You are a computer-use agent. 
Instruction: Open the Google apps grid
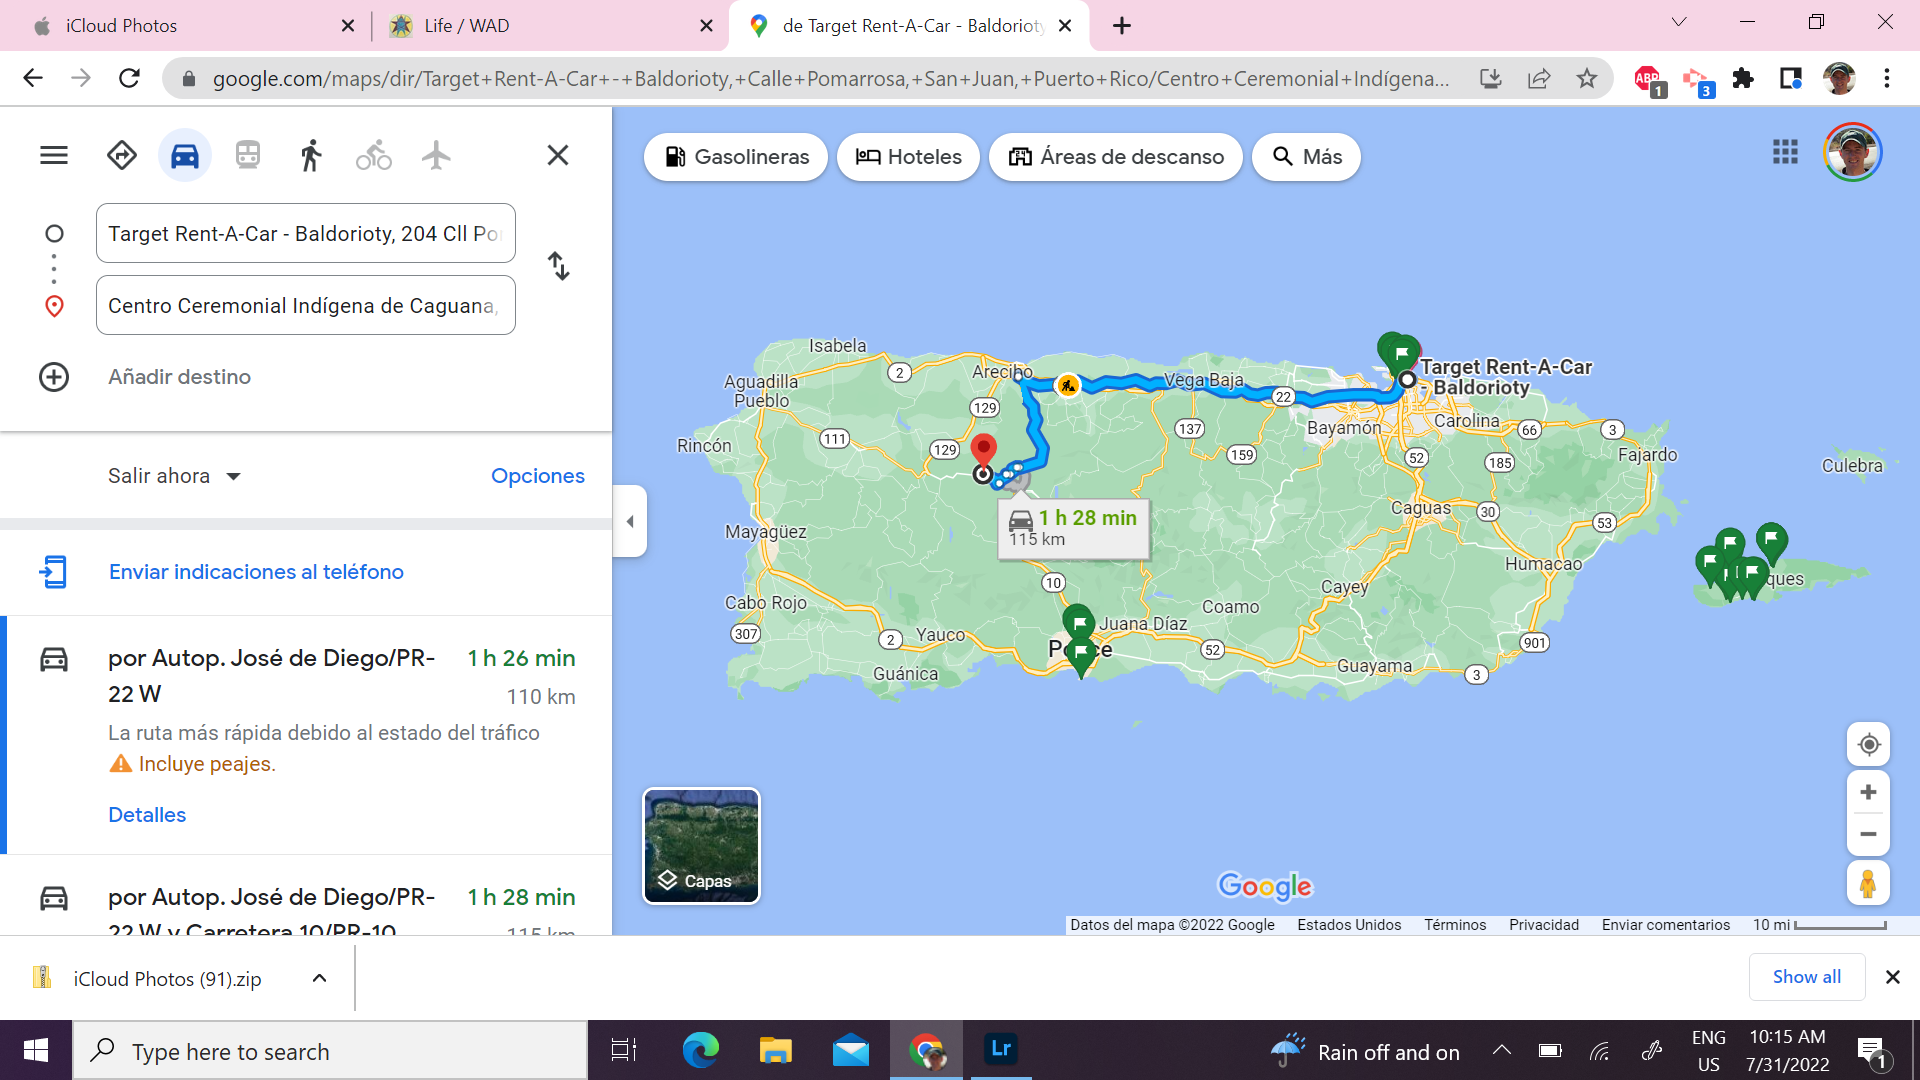[1785, 152]
